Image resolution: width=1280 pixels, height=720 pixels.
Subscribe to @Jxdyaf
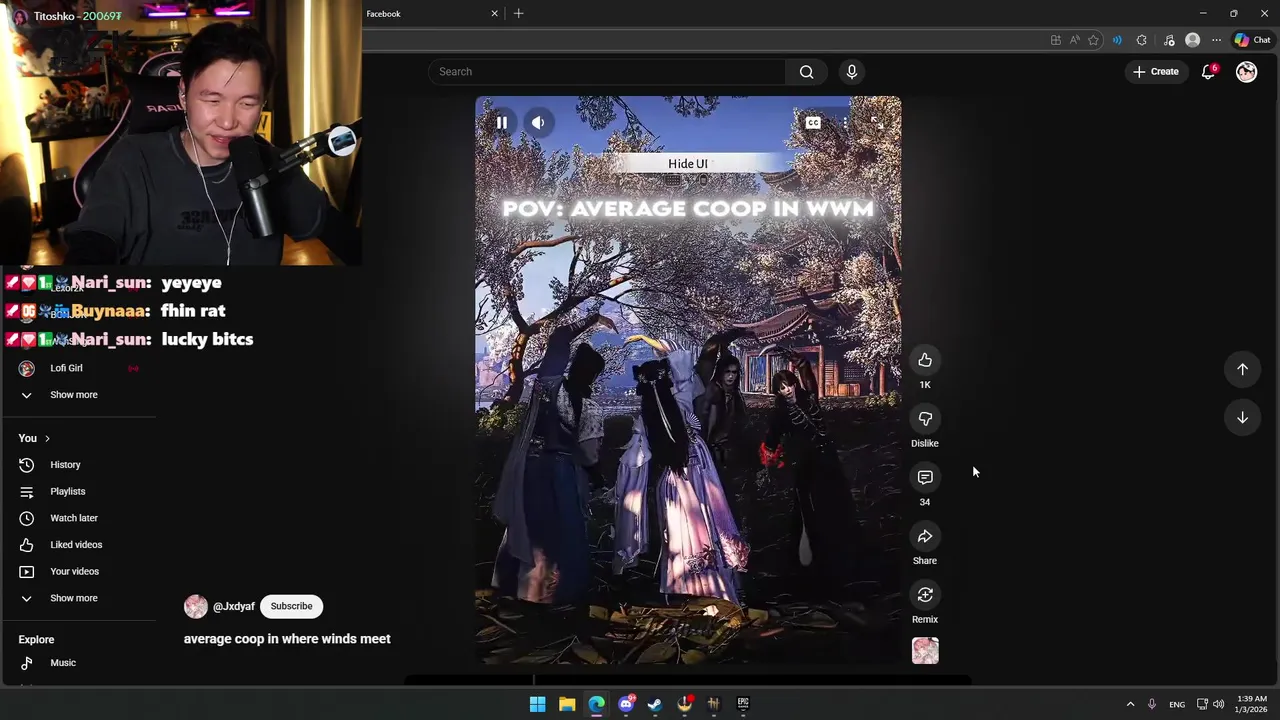click(x=291, y=606)
